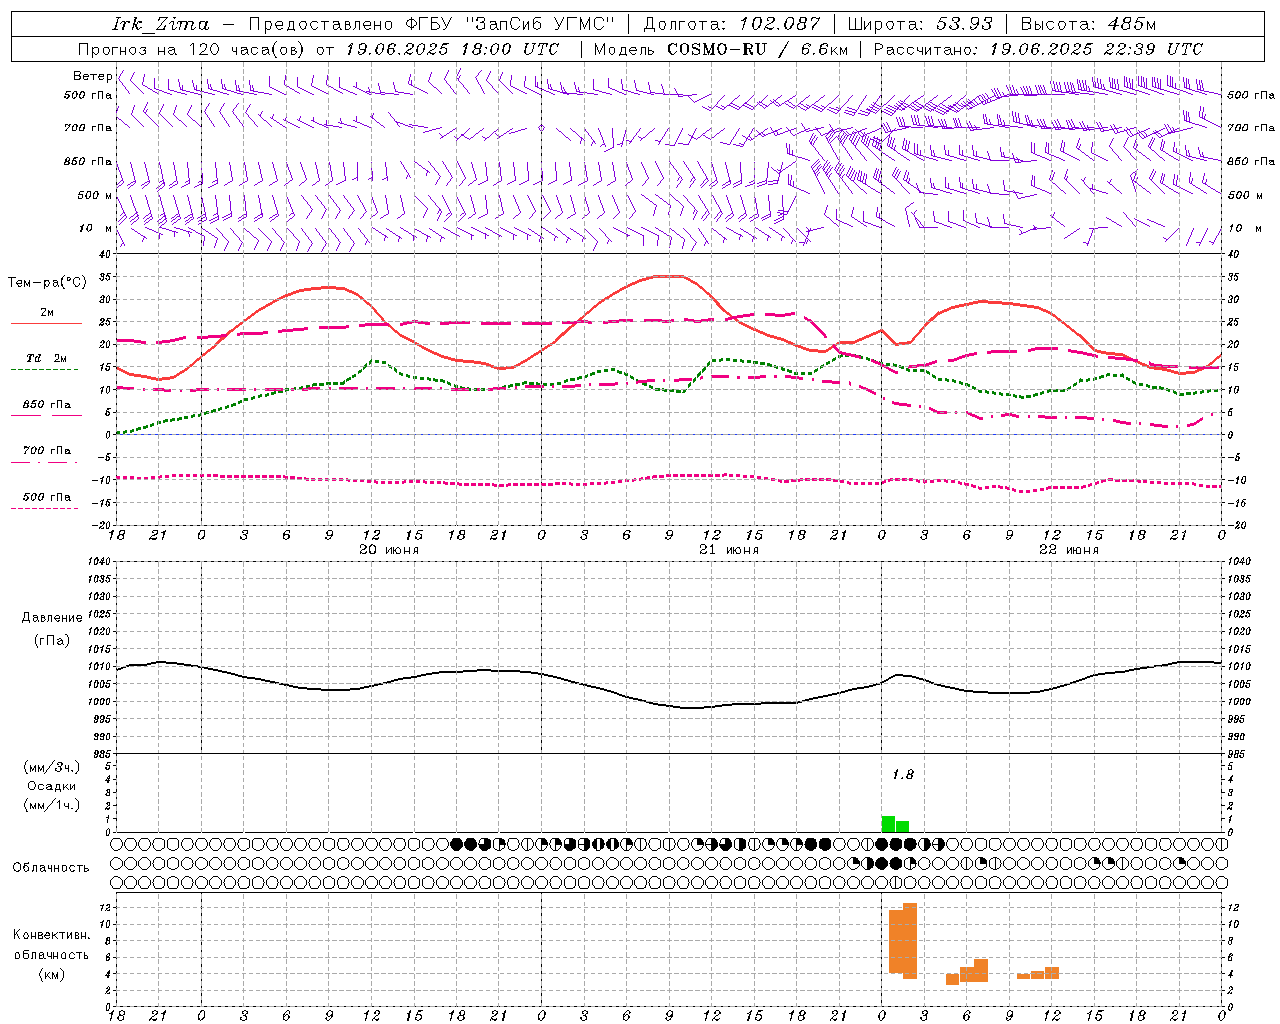Click 40 on left temperature axis
The width and height of the screenshot is (1280, 1024).
pyautogui.click(x=105, y=254)
